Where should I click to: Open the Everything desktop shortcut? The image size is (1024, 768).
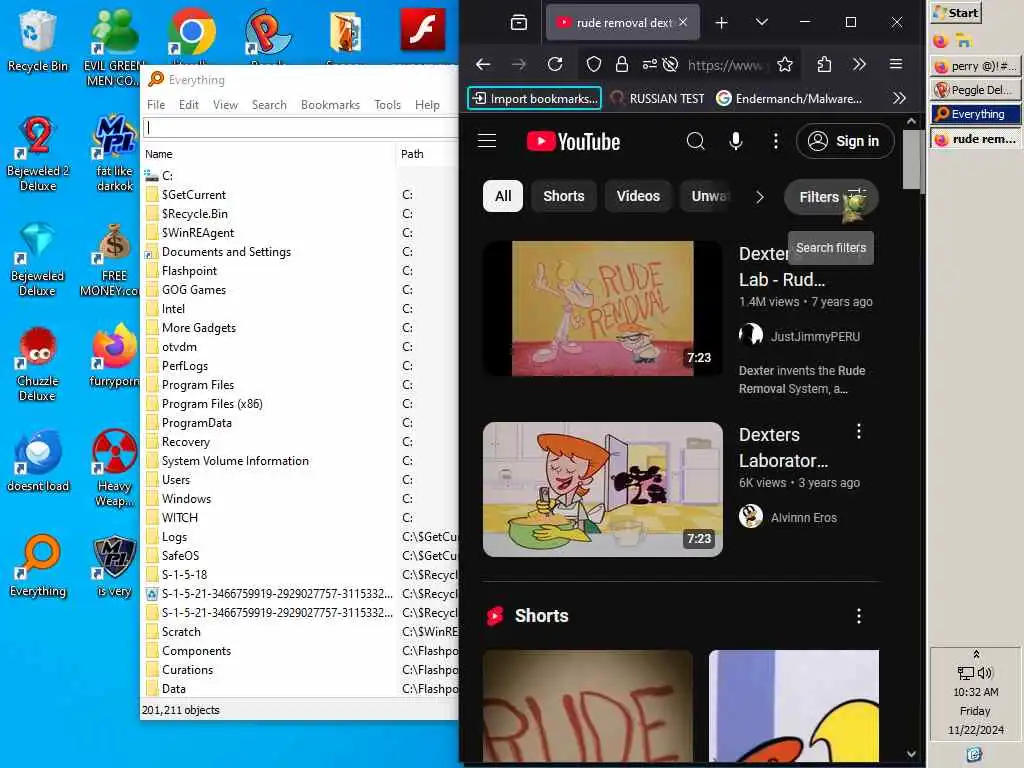pyautogui.click(x=37, y=566)
